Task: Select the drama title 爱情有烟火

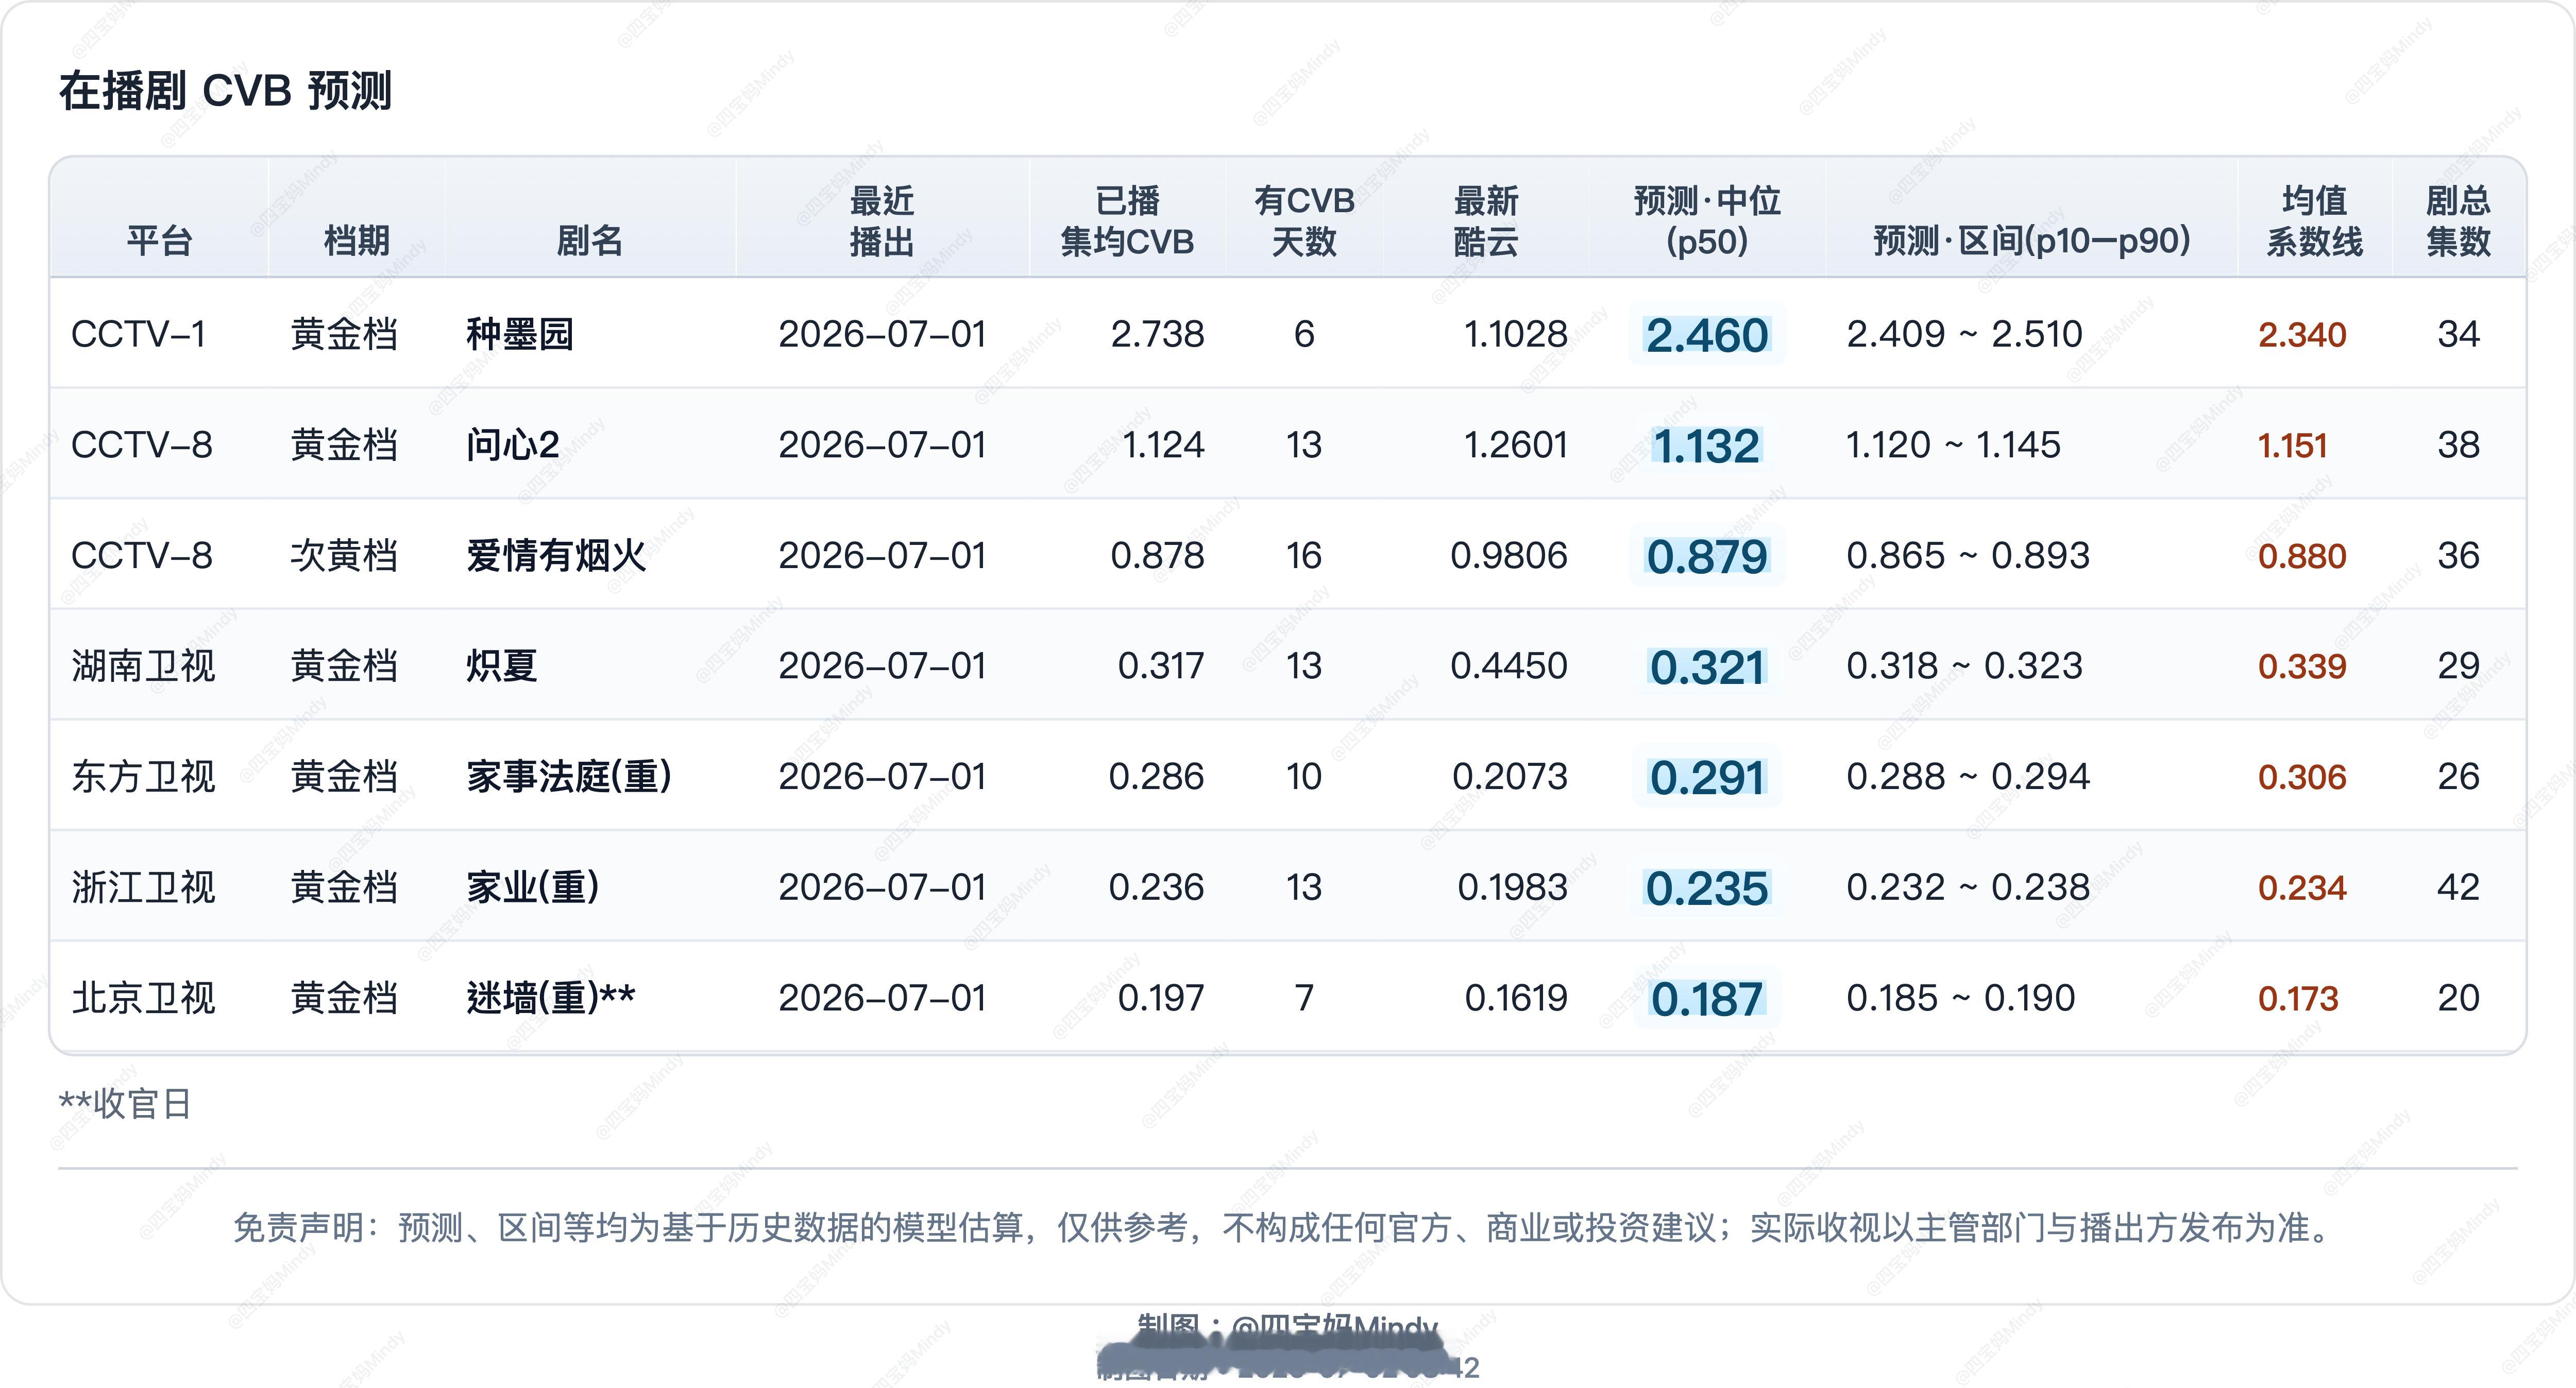Action: (556, 556)
